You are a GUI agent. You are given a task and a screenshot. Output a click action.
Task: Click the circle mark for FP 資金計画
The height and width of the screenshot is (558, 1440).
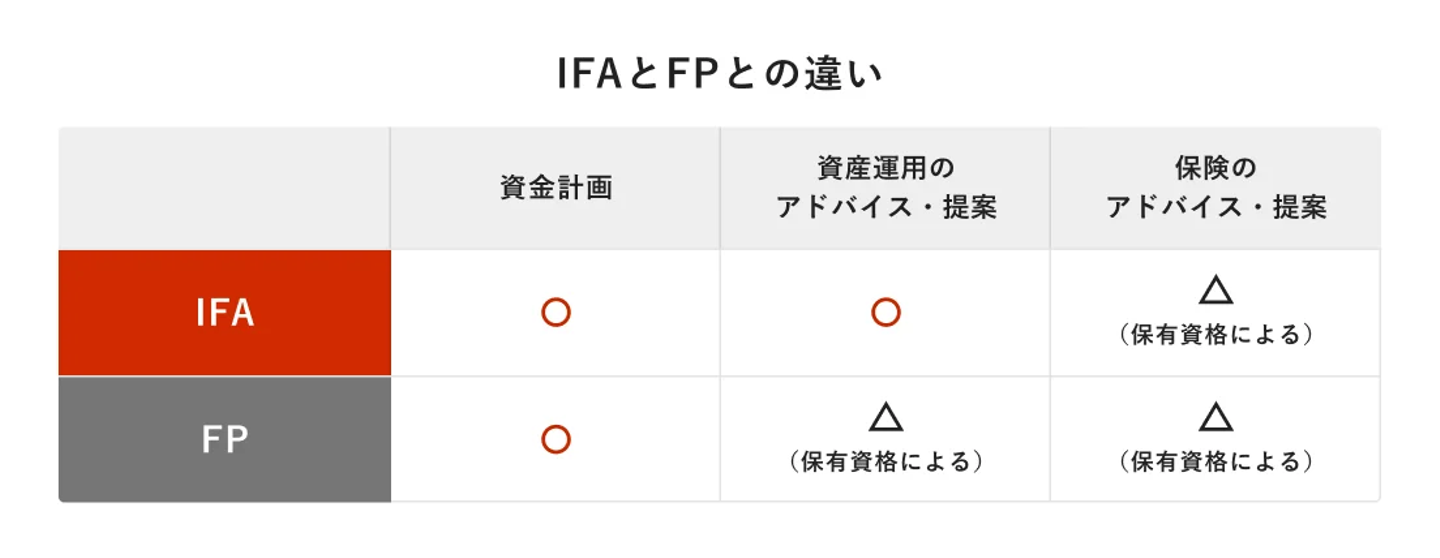555,439
